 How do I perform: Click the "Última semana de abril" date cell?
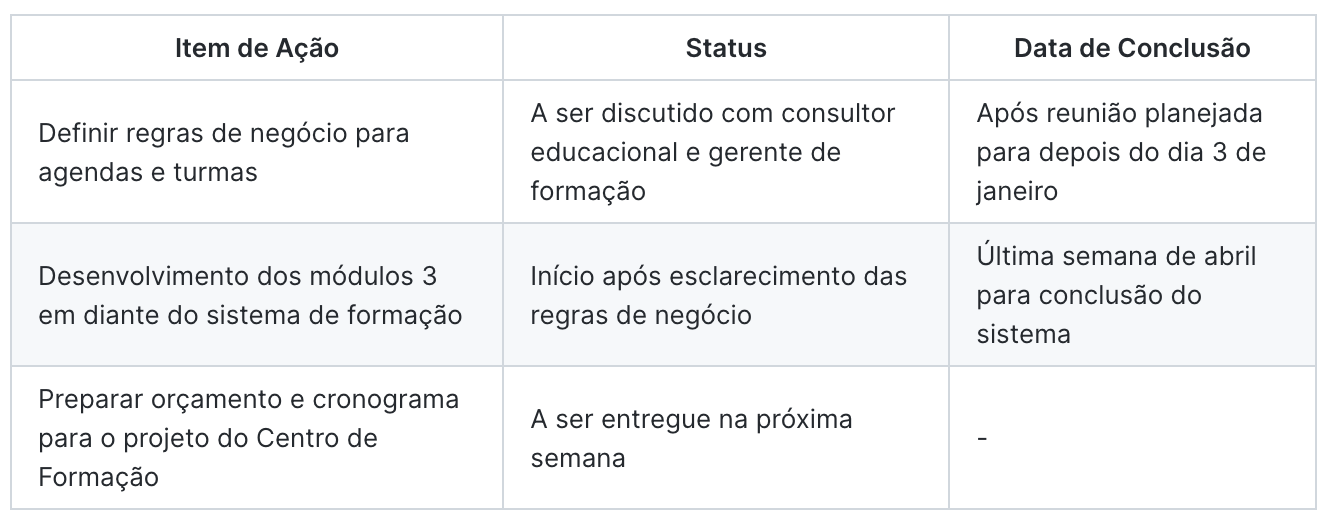(x=1117, y=256)
